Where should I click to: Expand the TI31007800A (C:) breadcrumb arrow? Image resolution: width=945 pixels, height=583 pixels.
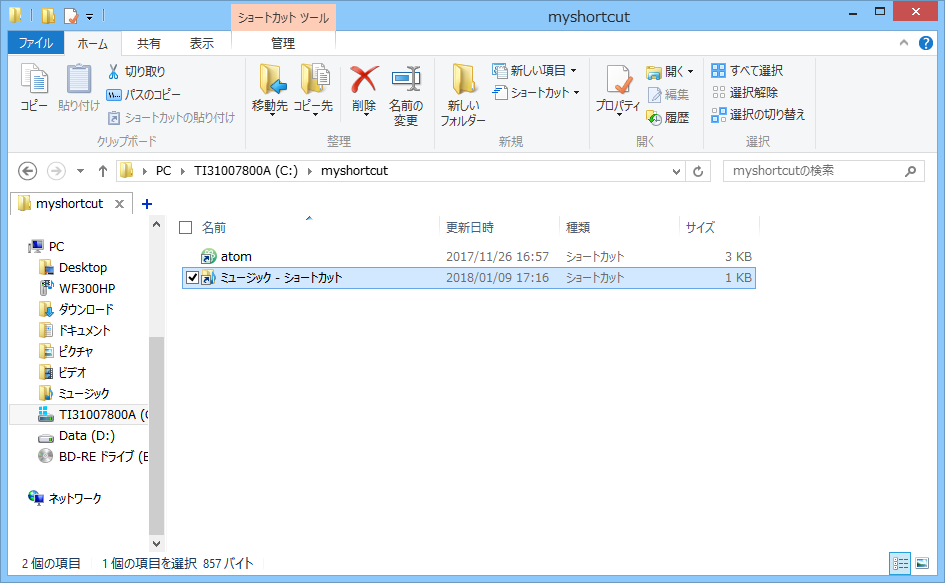tap(309, 171)
